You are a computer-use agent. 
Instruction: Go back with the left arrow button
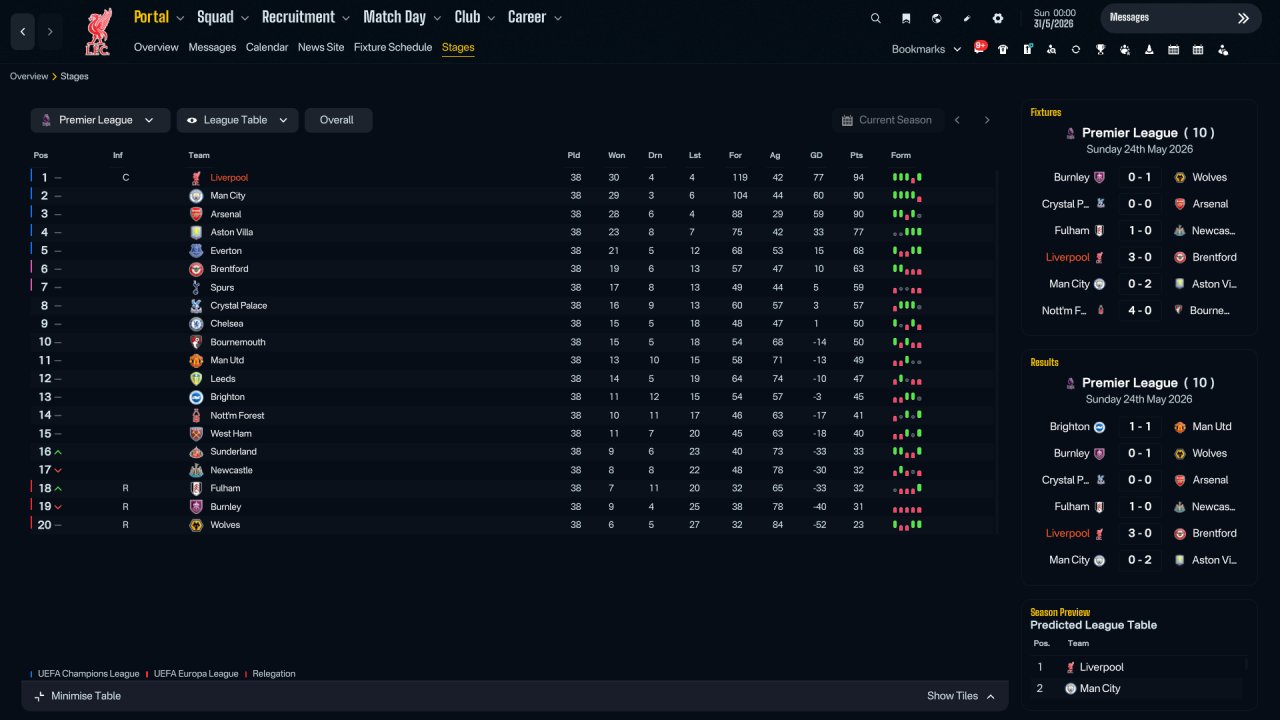tap(23, 32)
